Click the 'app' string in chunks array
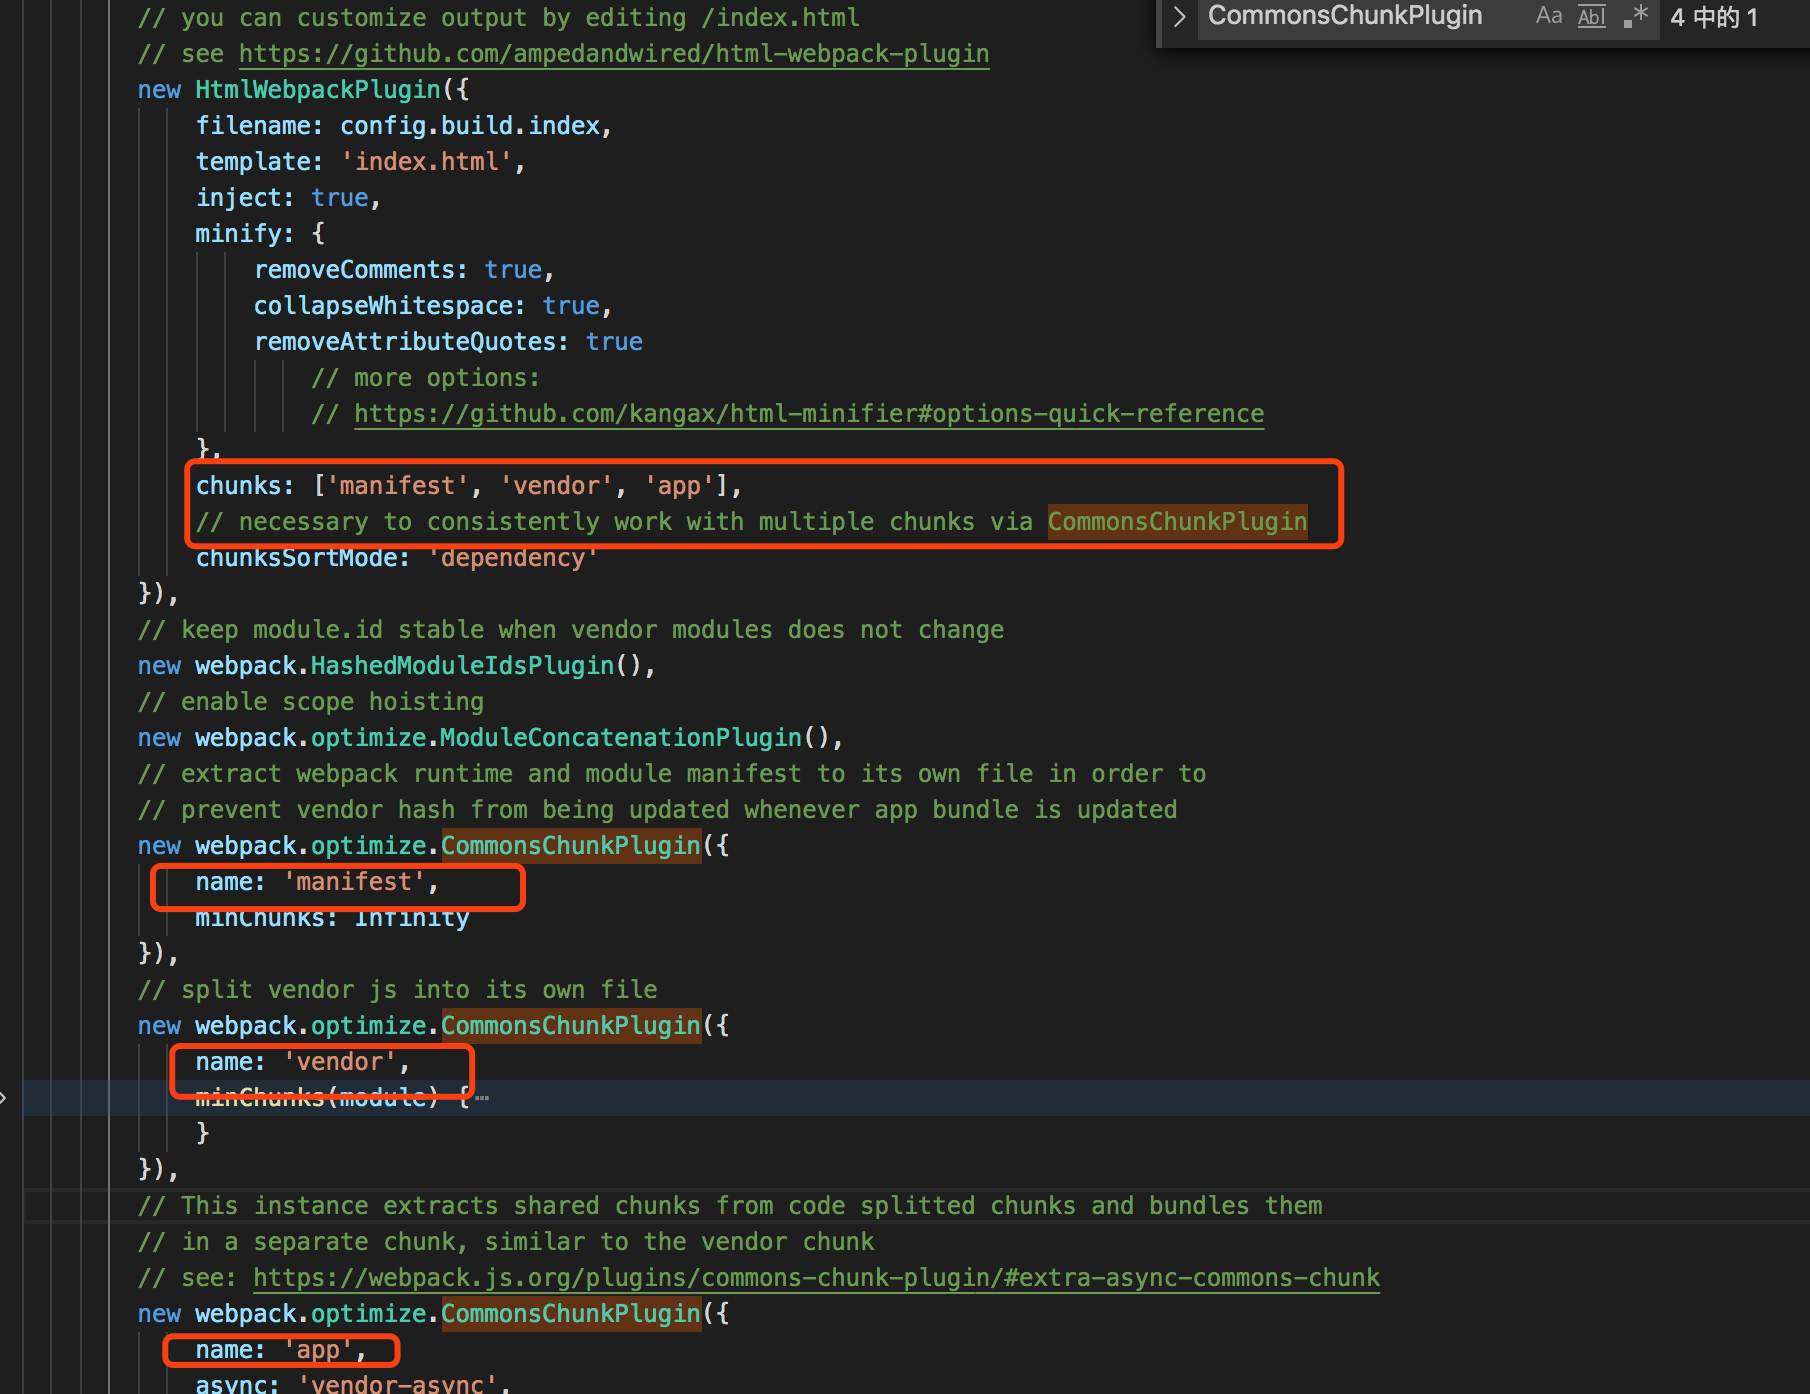 click(679, 486)
